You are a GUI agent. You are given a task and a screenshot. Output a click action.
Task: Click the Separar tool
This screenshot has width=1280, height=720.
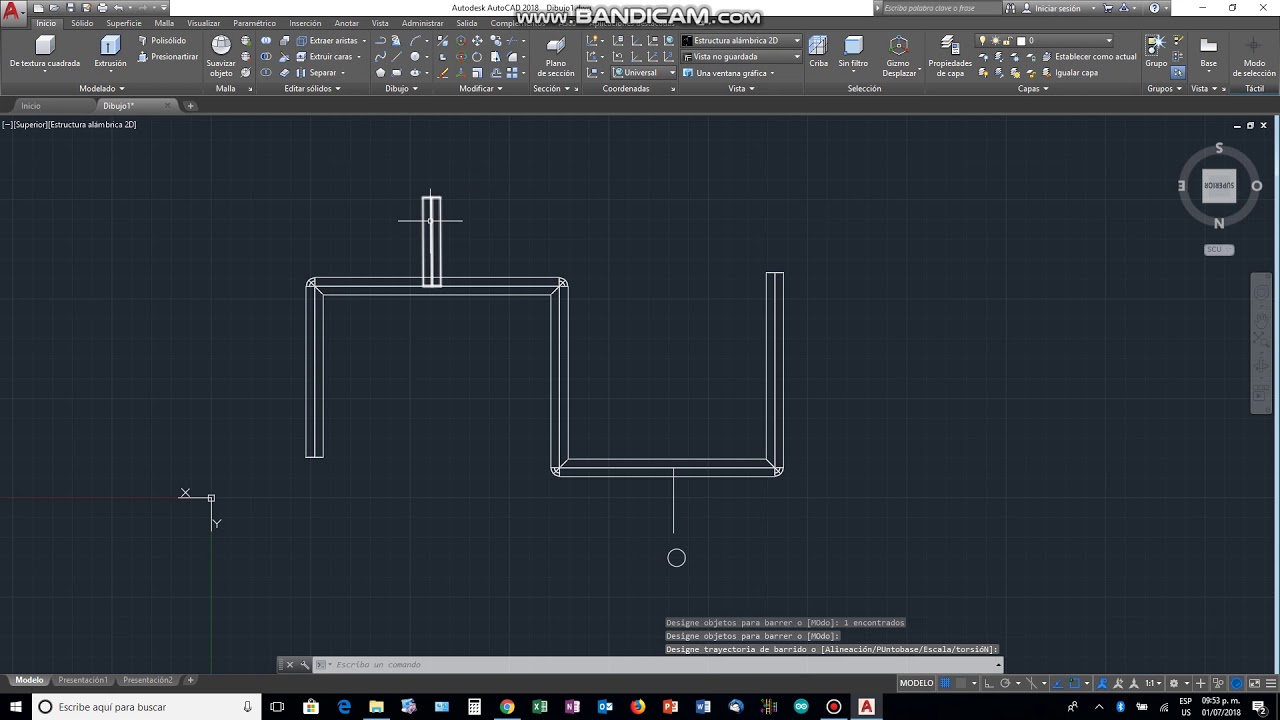(317, 72)
